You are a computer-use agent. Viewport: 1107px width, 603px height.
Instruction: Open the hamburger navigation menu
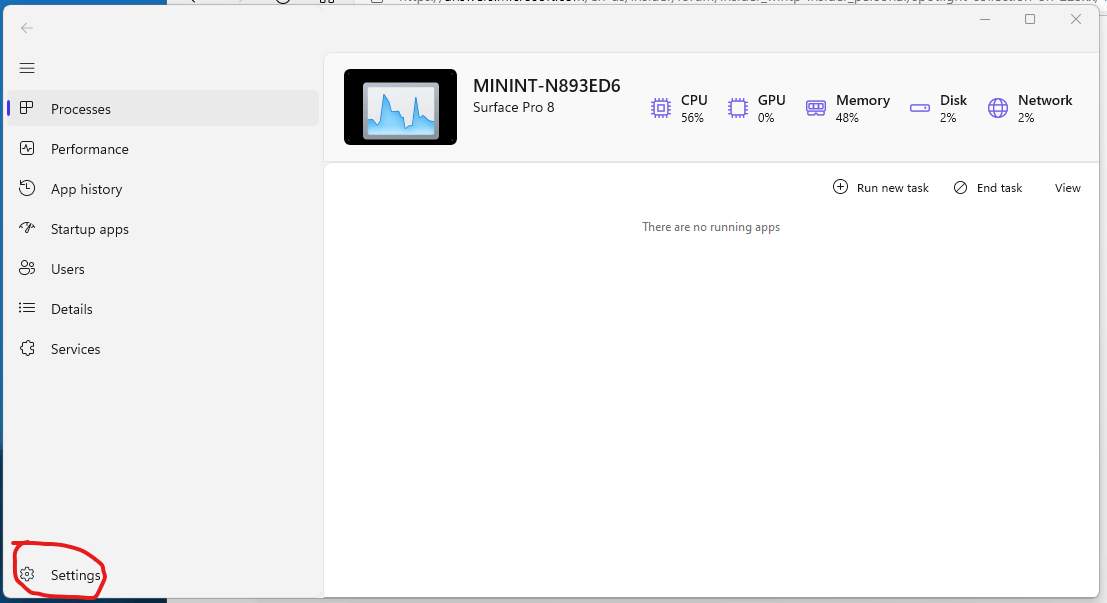pyautogui.click(x=27, y=68)
